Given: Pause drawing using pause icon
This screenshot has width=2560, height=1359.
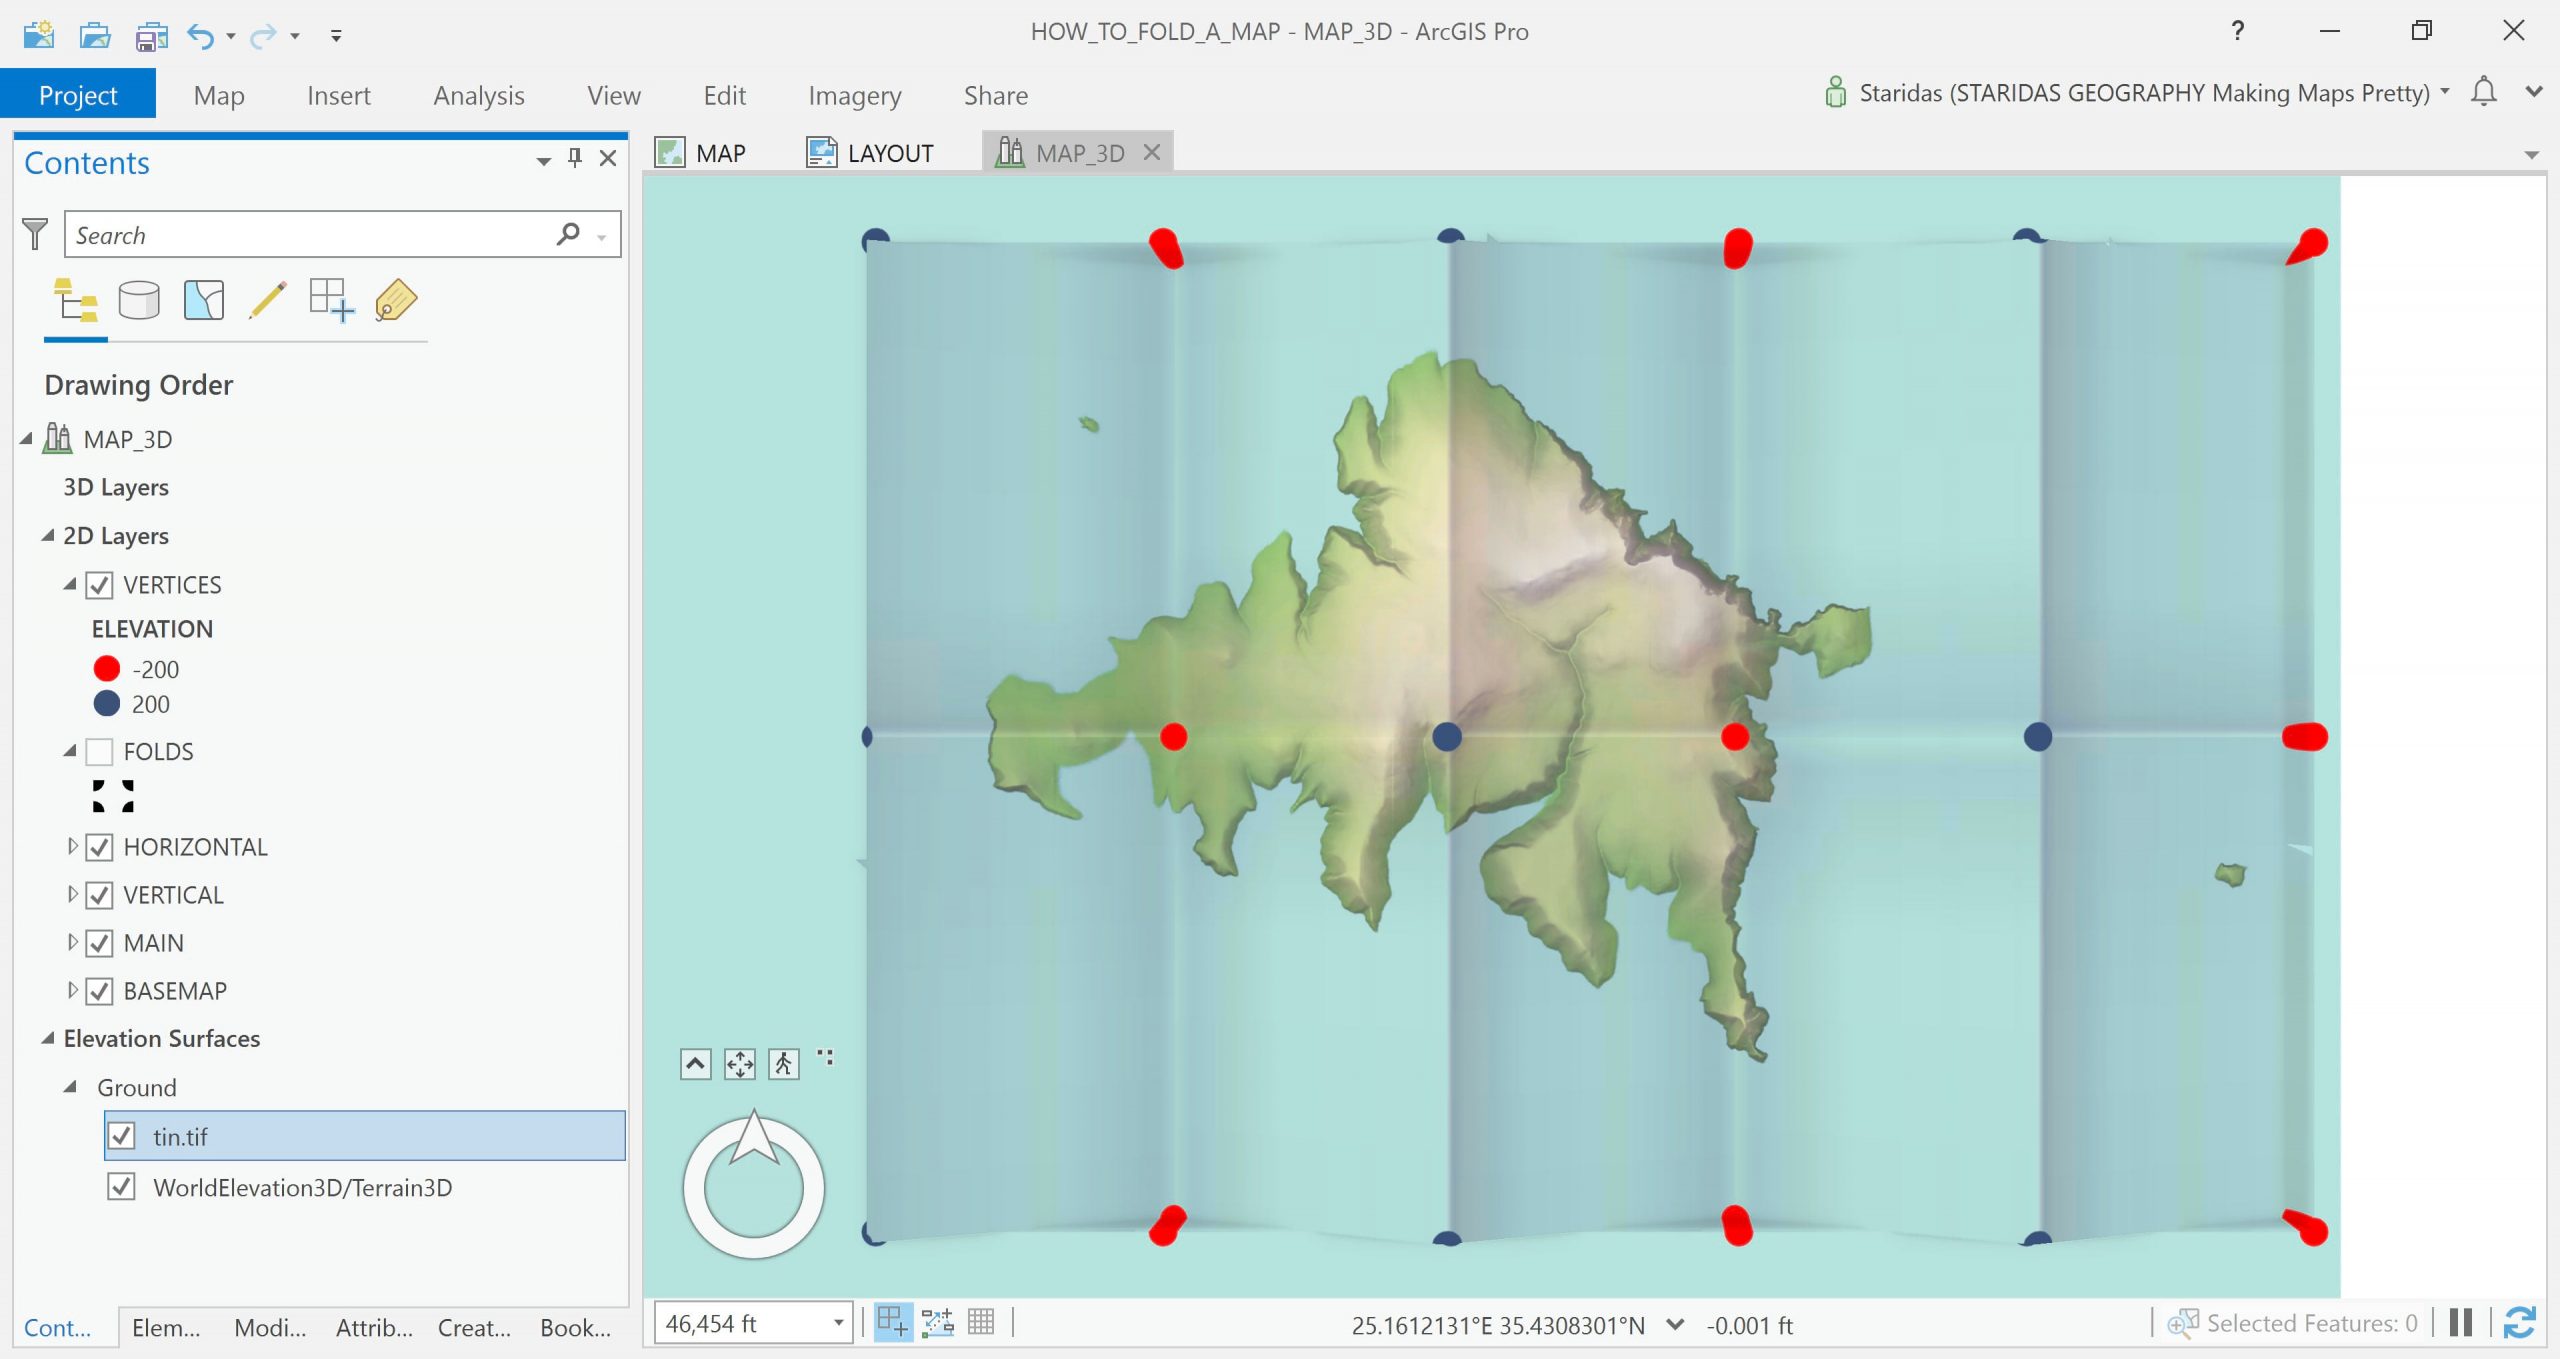Looking at the screenshot, I should coord(2461,1323).
